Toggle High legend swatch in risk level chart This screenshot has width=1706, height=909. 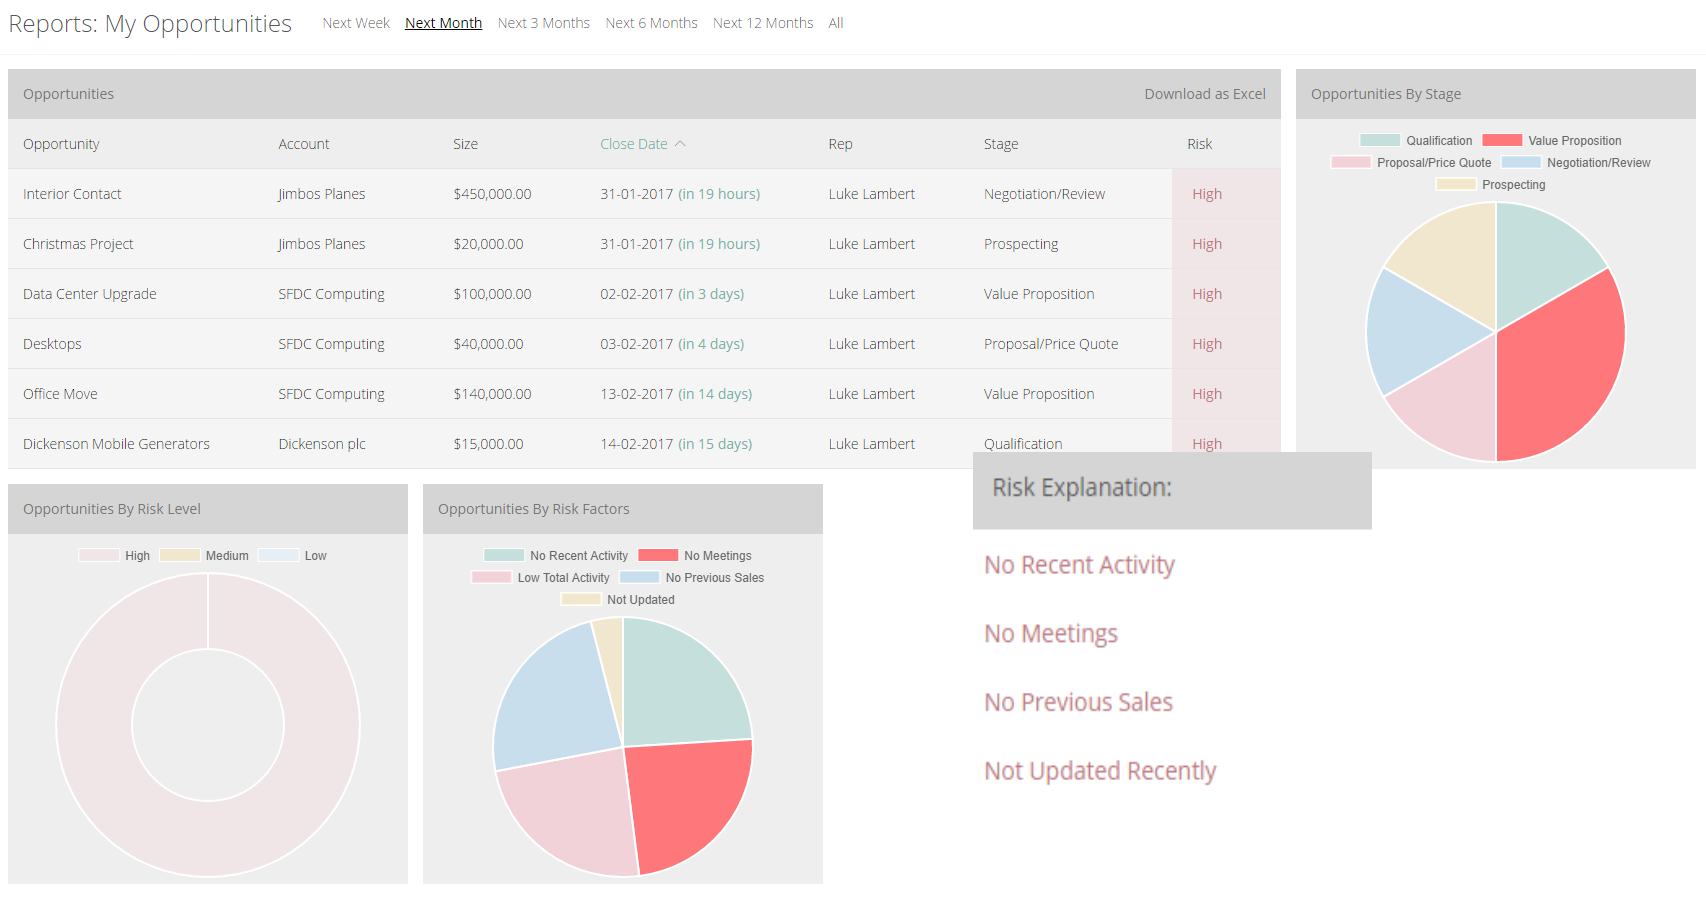pos(99,555)
